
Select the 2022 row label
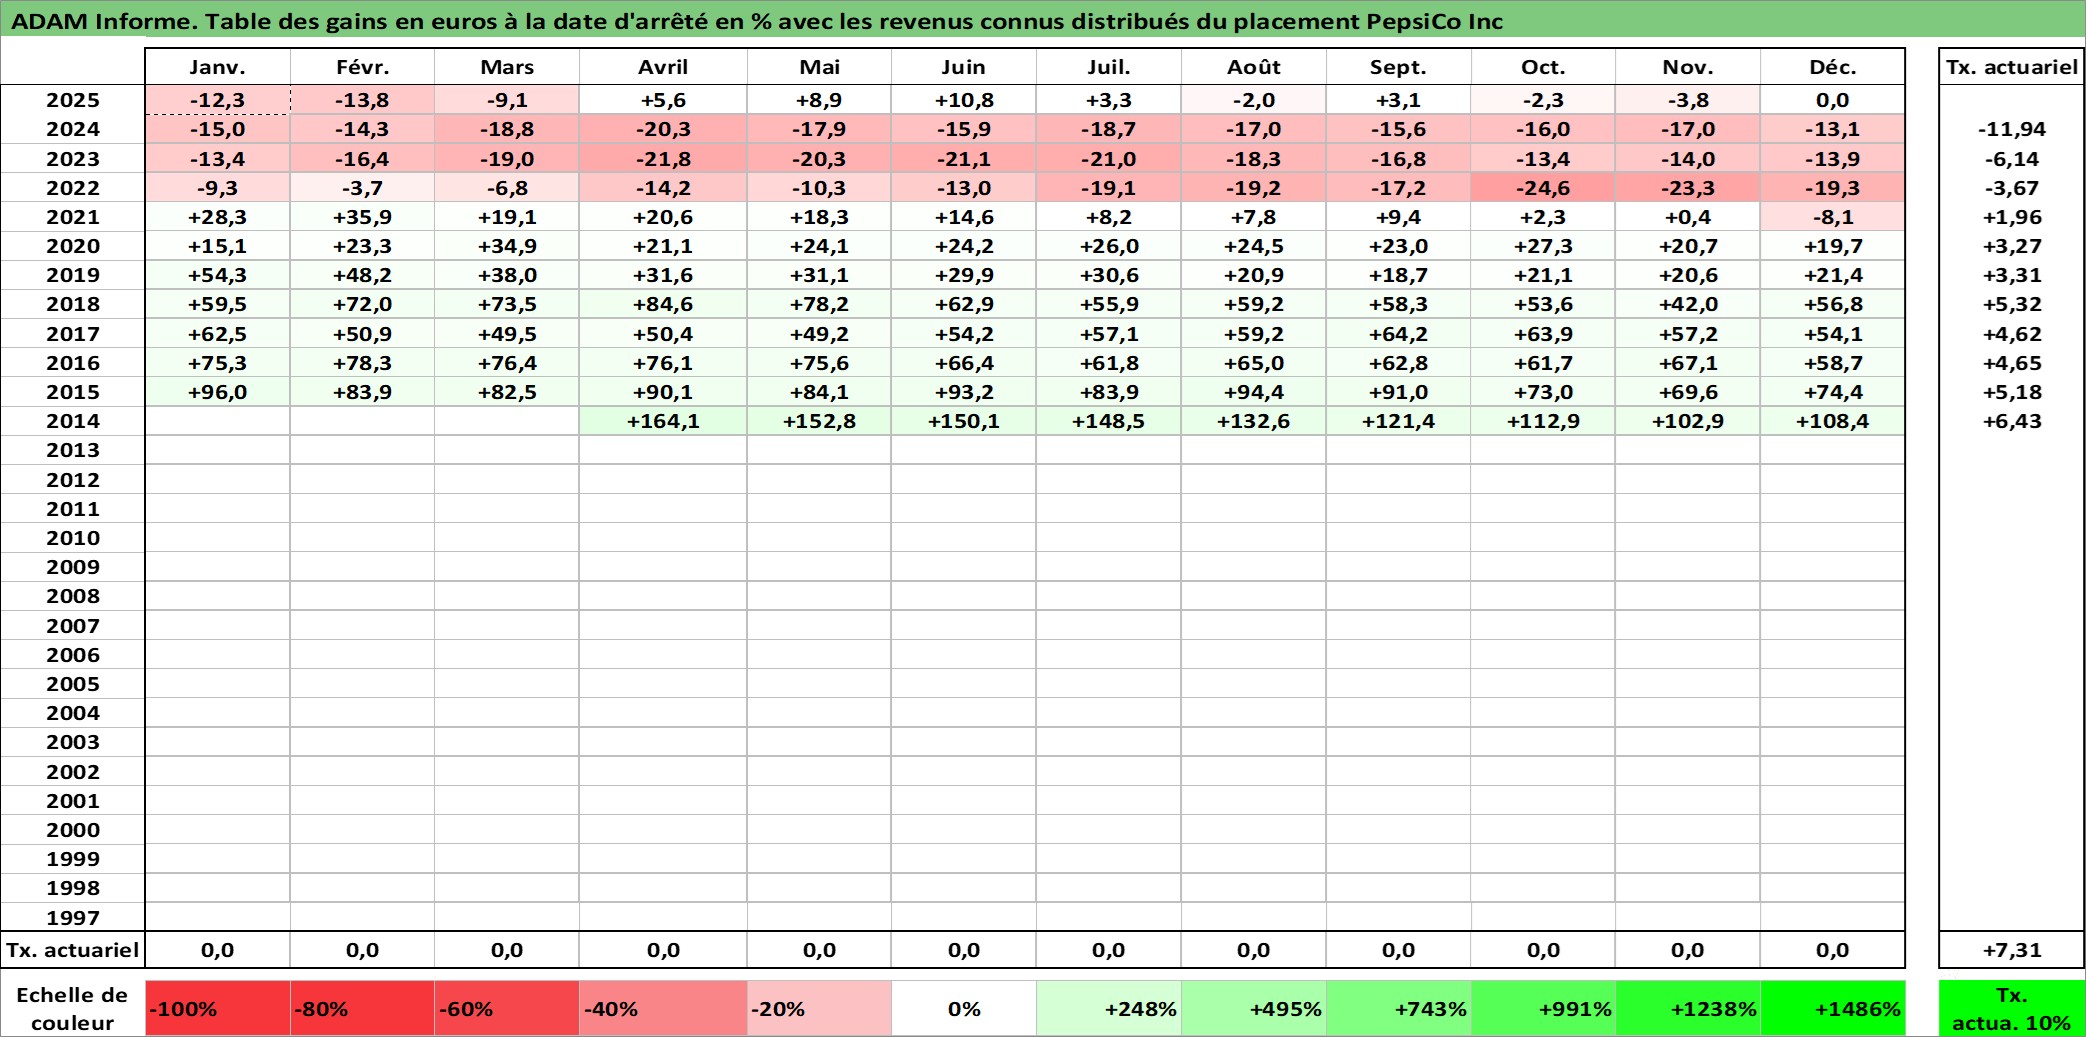click(x=73, y=188)
